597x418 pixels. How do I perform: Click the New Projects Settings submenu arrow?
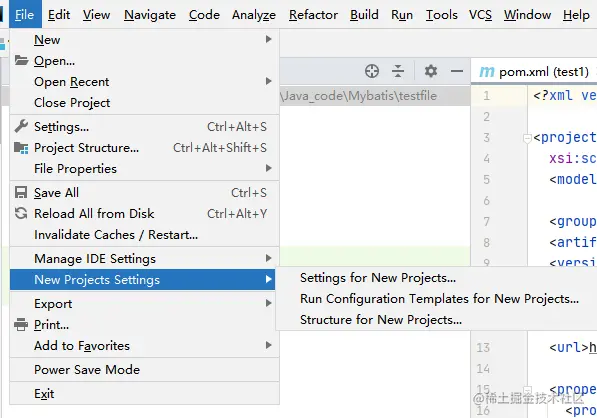[268, 279]
